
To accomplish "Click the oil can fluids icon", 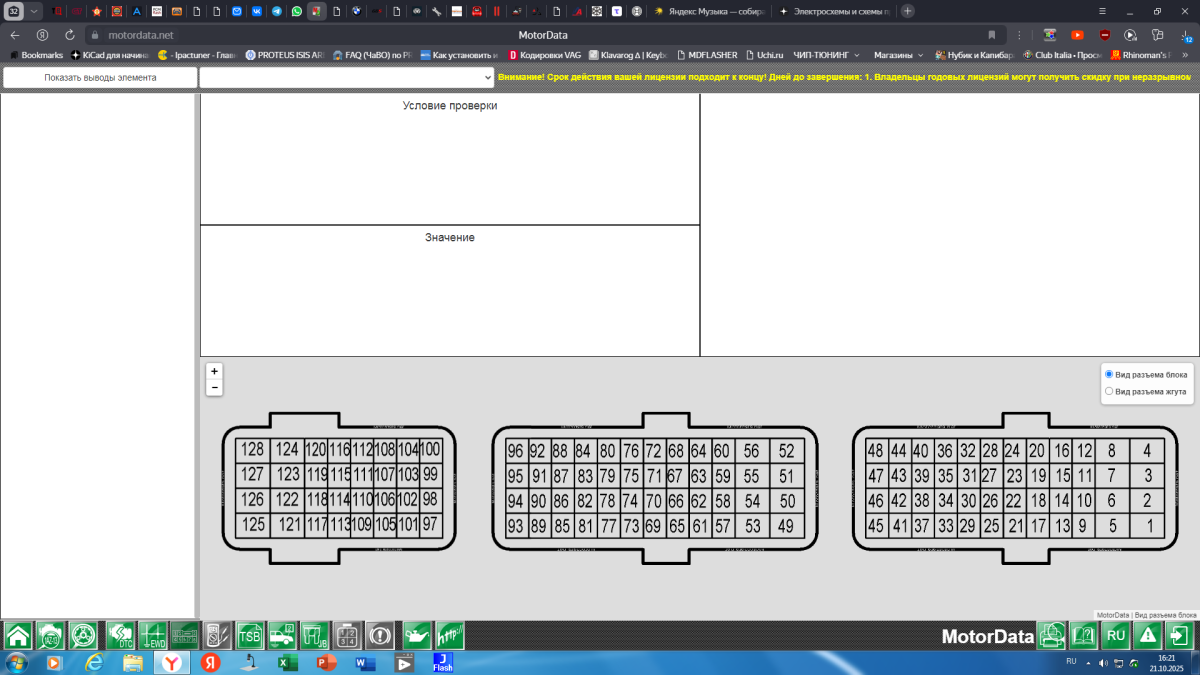I will click(416, 635).
